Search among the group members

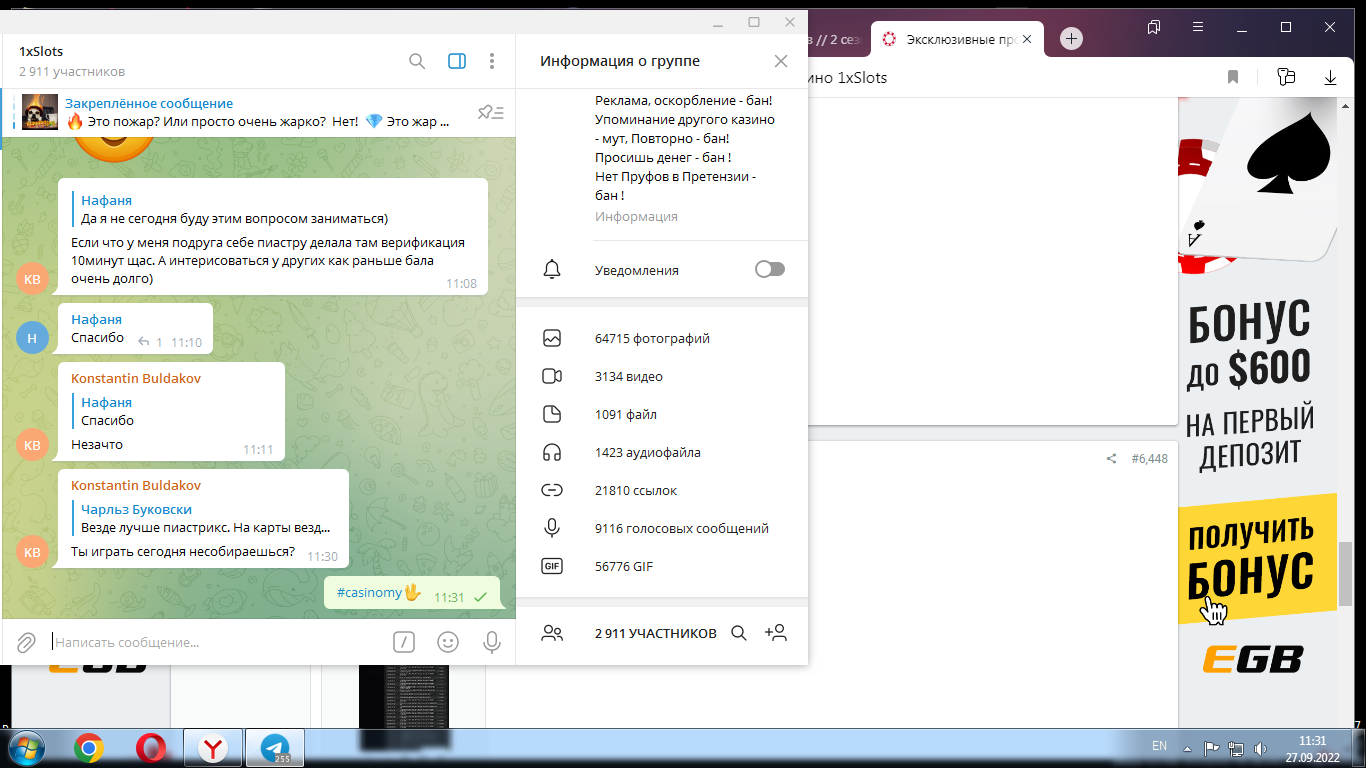pos(739,633)
